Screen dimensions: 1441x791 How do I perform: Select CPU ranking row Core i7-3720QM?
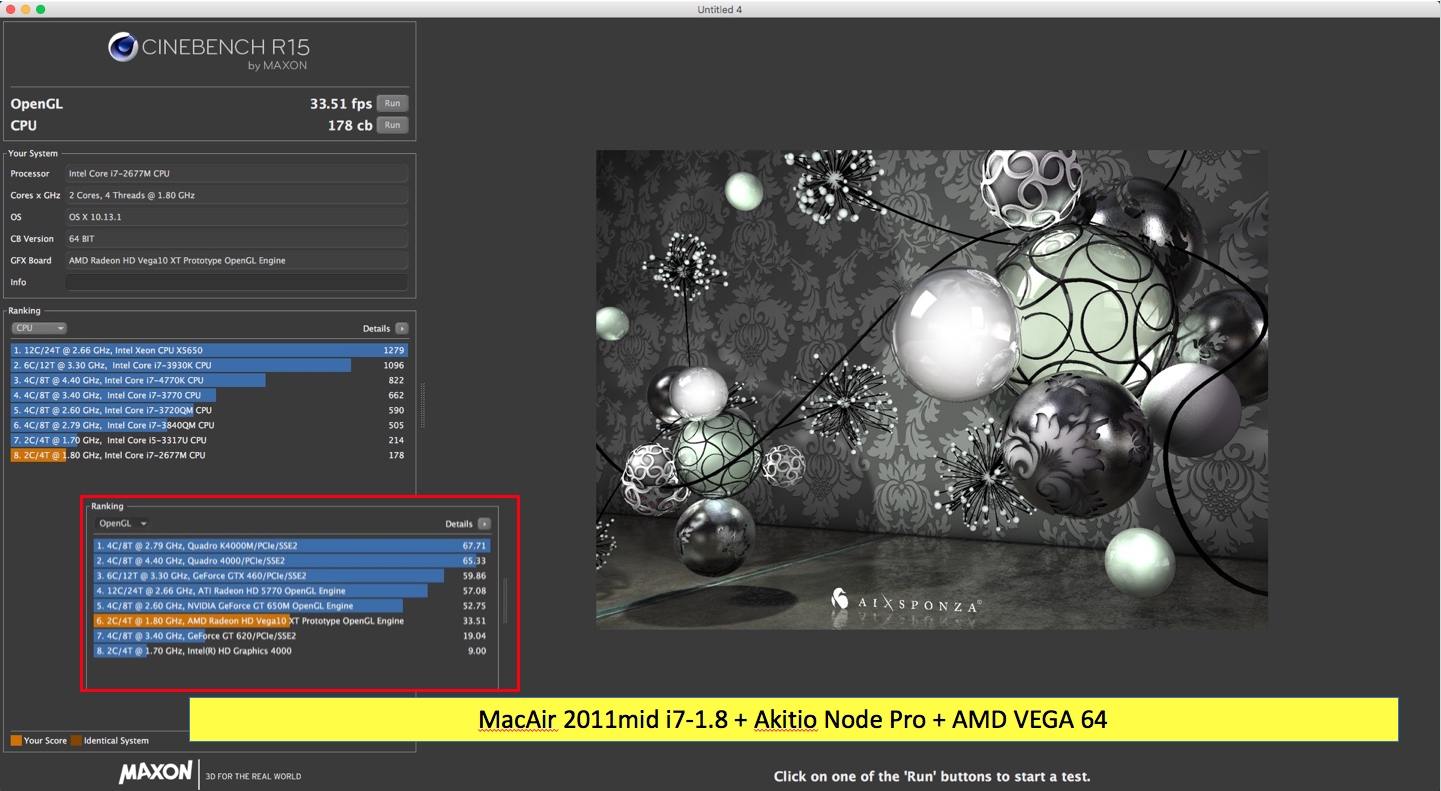[x=209, y=410]
